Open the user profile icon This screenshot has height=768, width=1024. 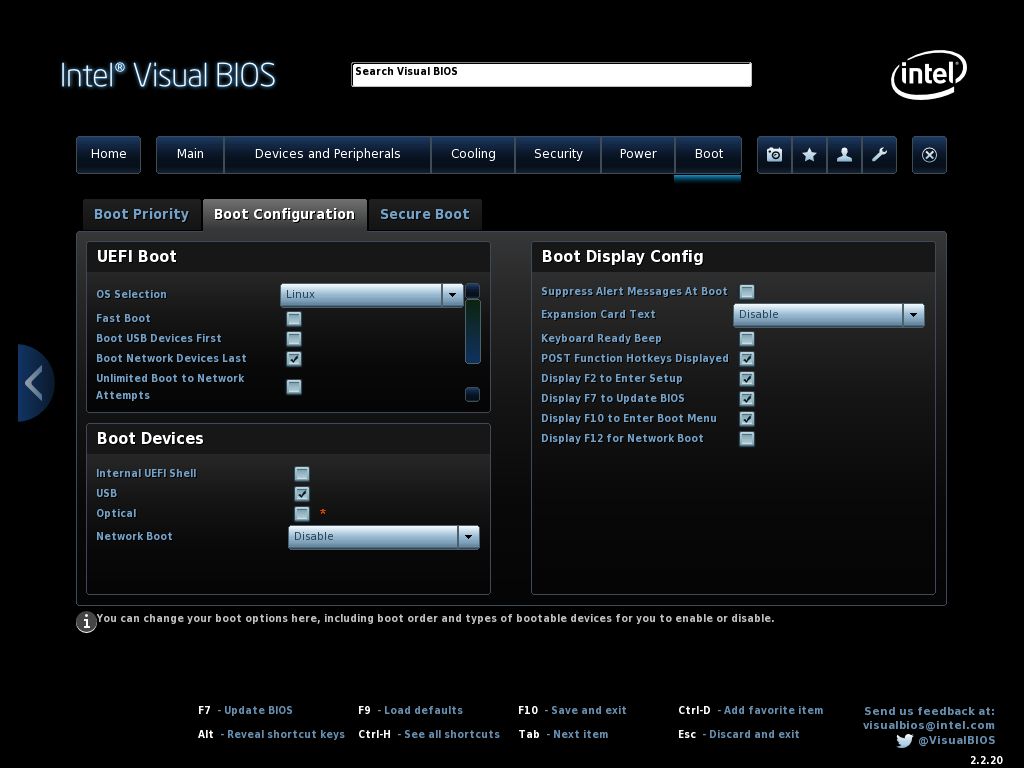(x=844, y=154)
